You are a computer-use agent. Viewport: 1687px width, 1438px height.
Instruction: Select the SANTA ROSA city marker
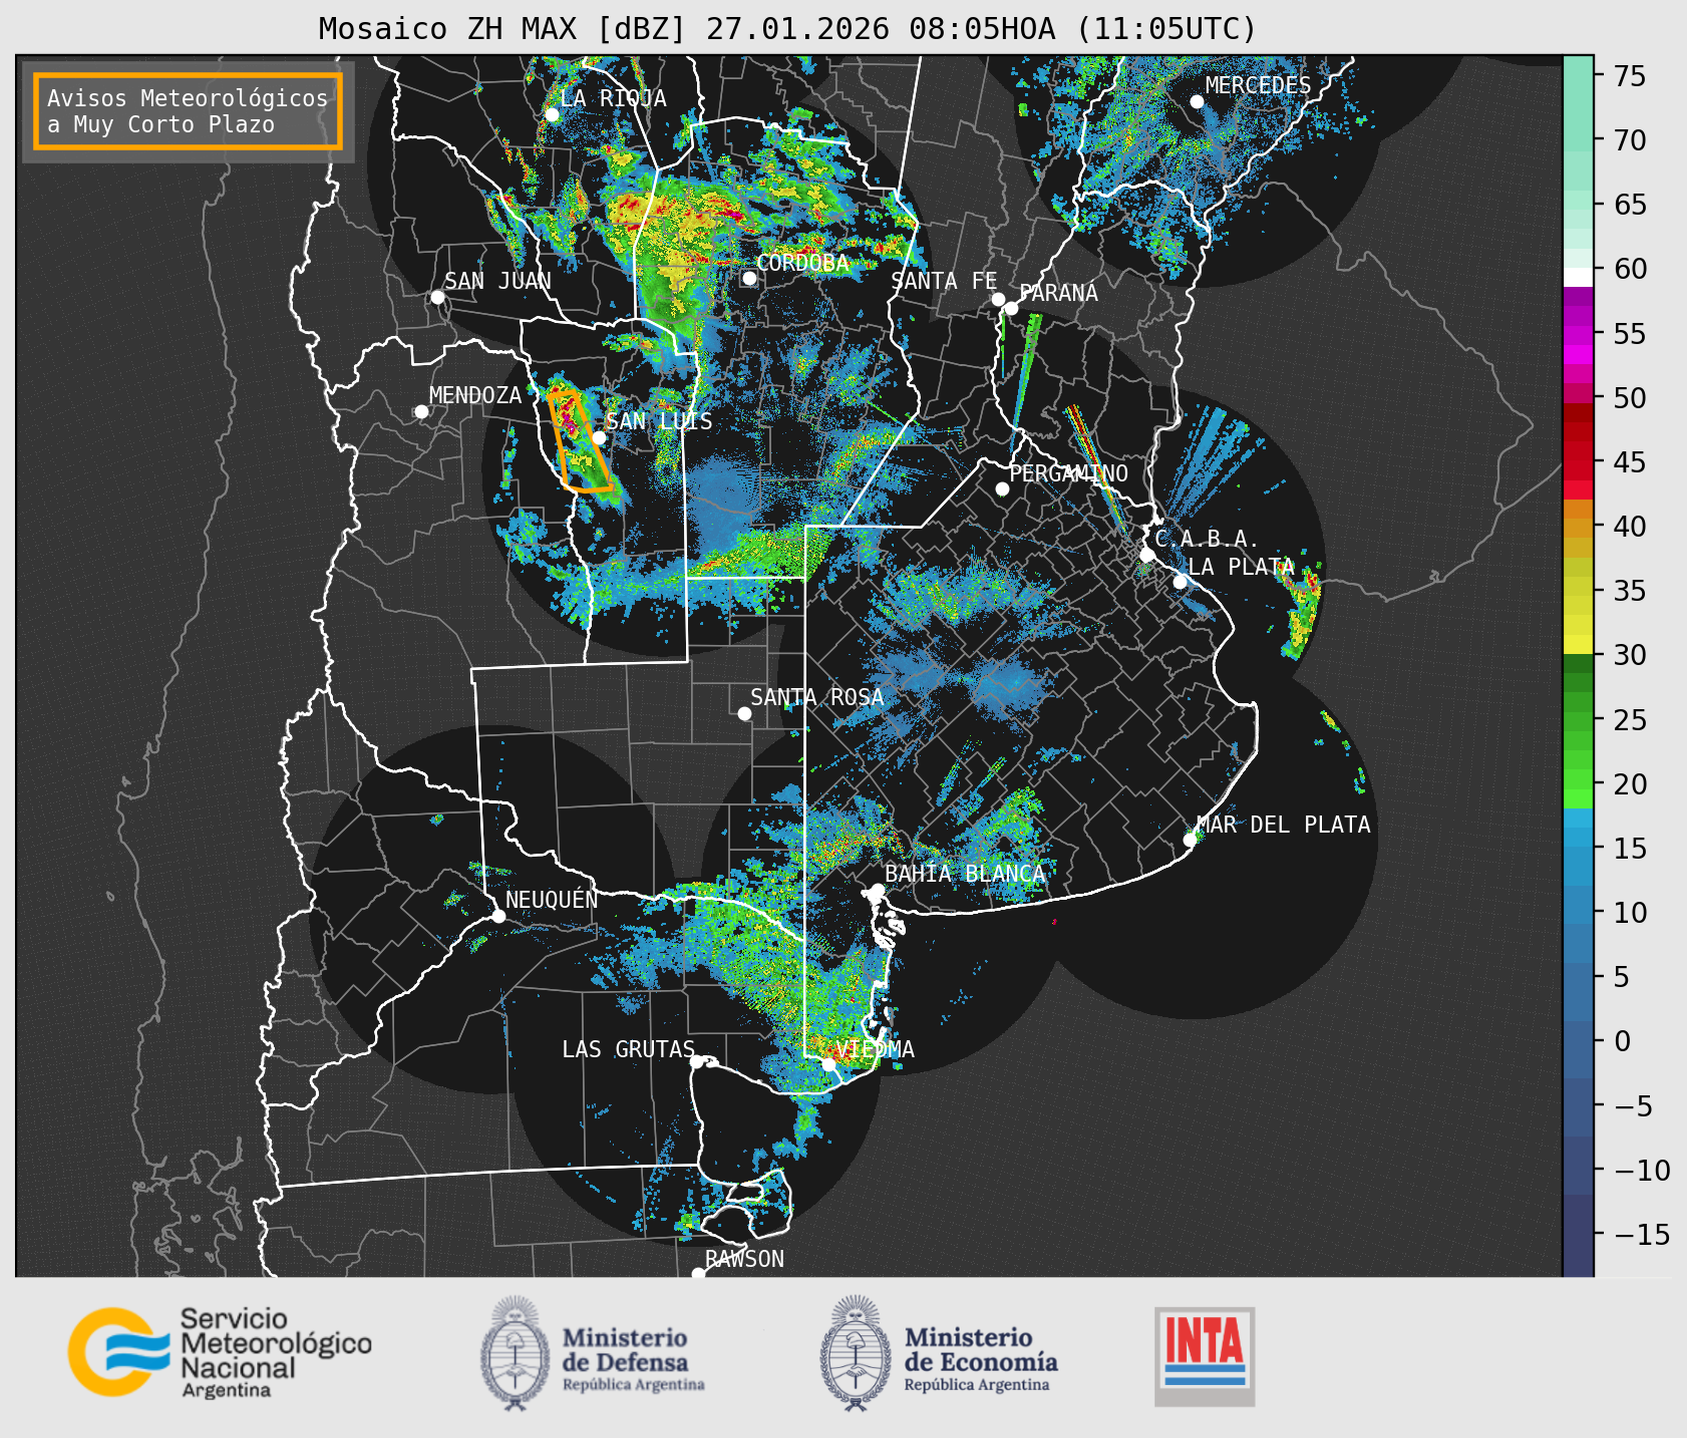pyautogui.click(x=744, y=713)
